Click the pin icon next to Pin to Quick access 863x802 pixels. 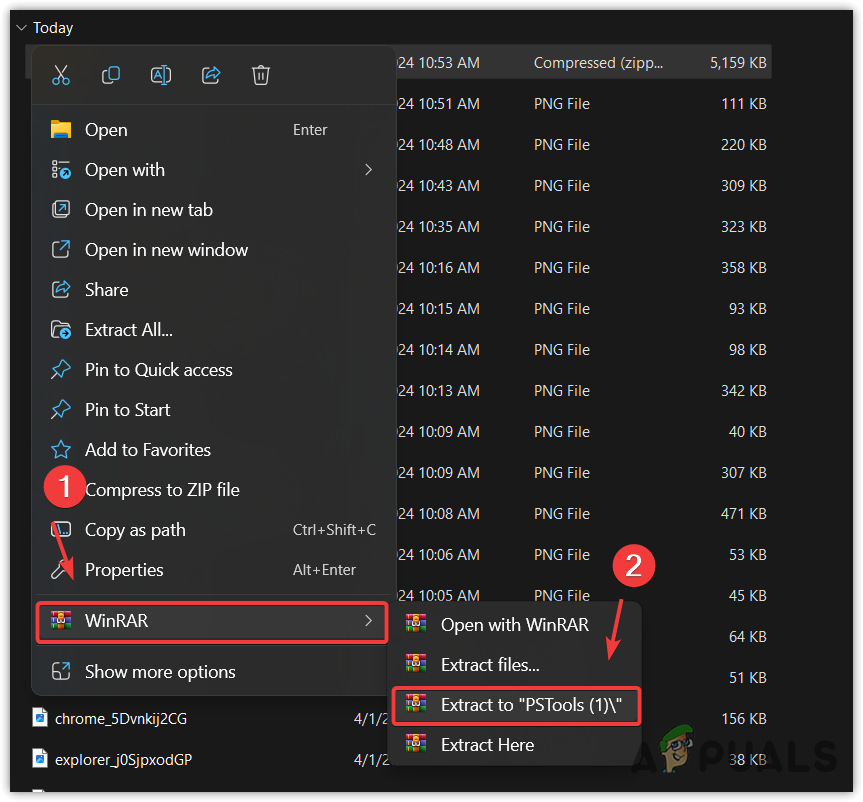[x=61, y=369]
